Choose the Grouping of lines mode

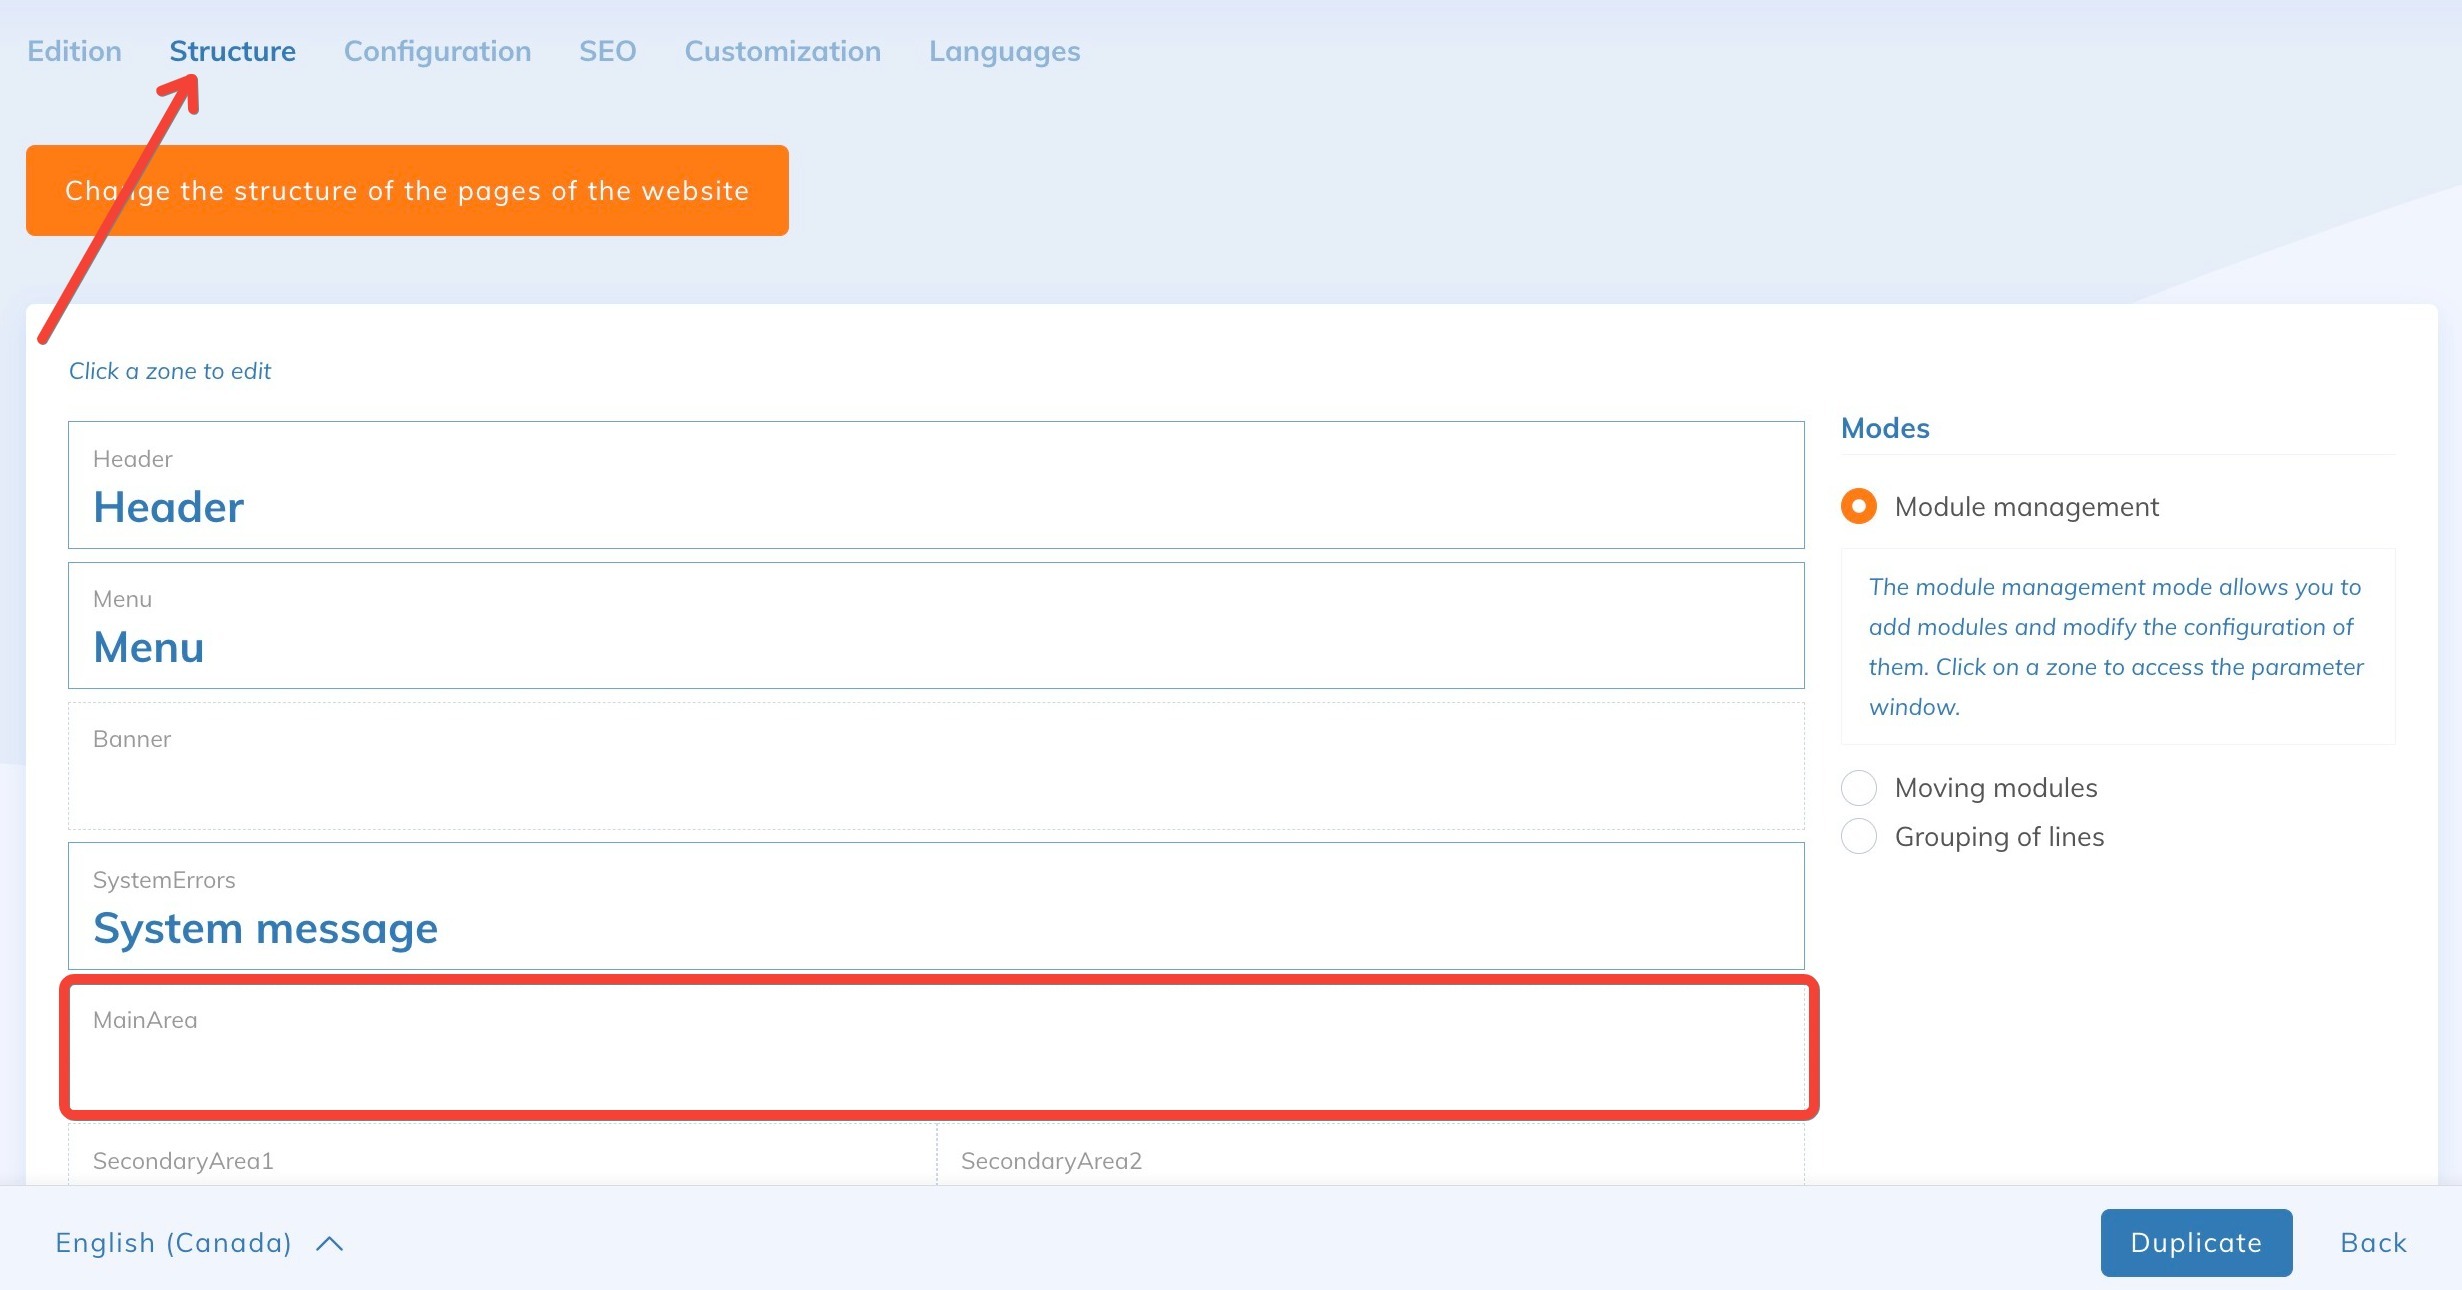pos(1859,836)
